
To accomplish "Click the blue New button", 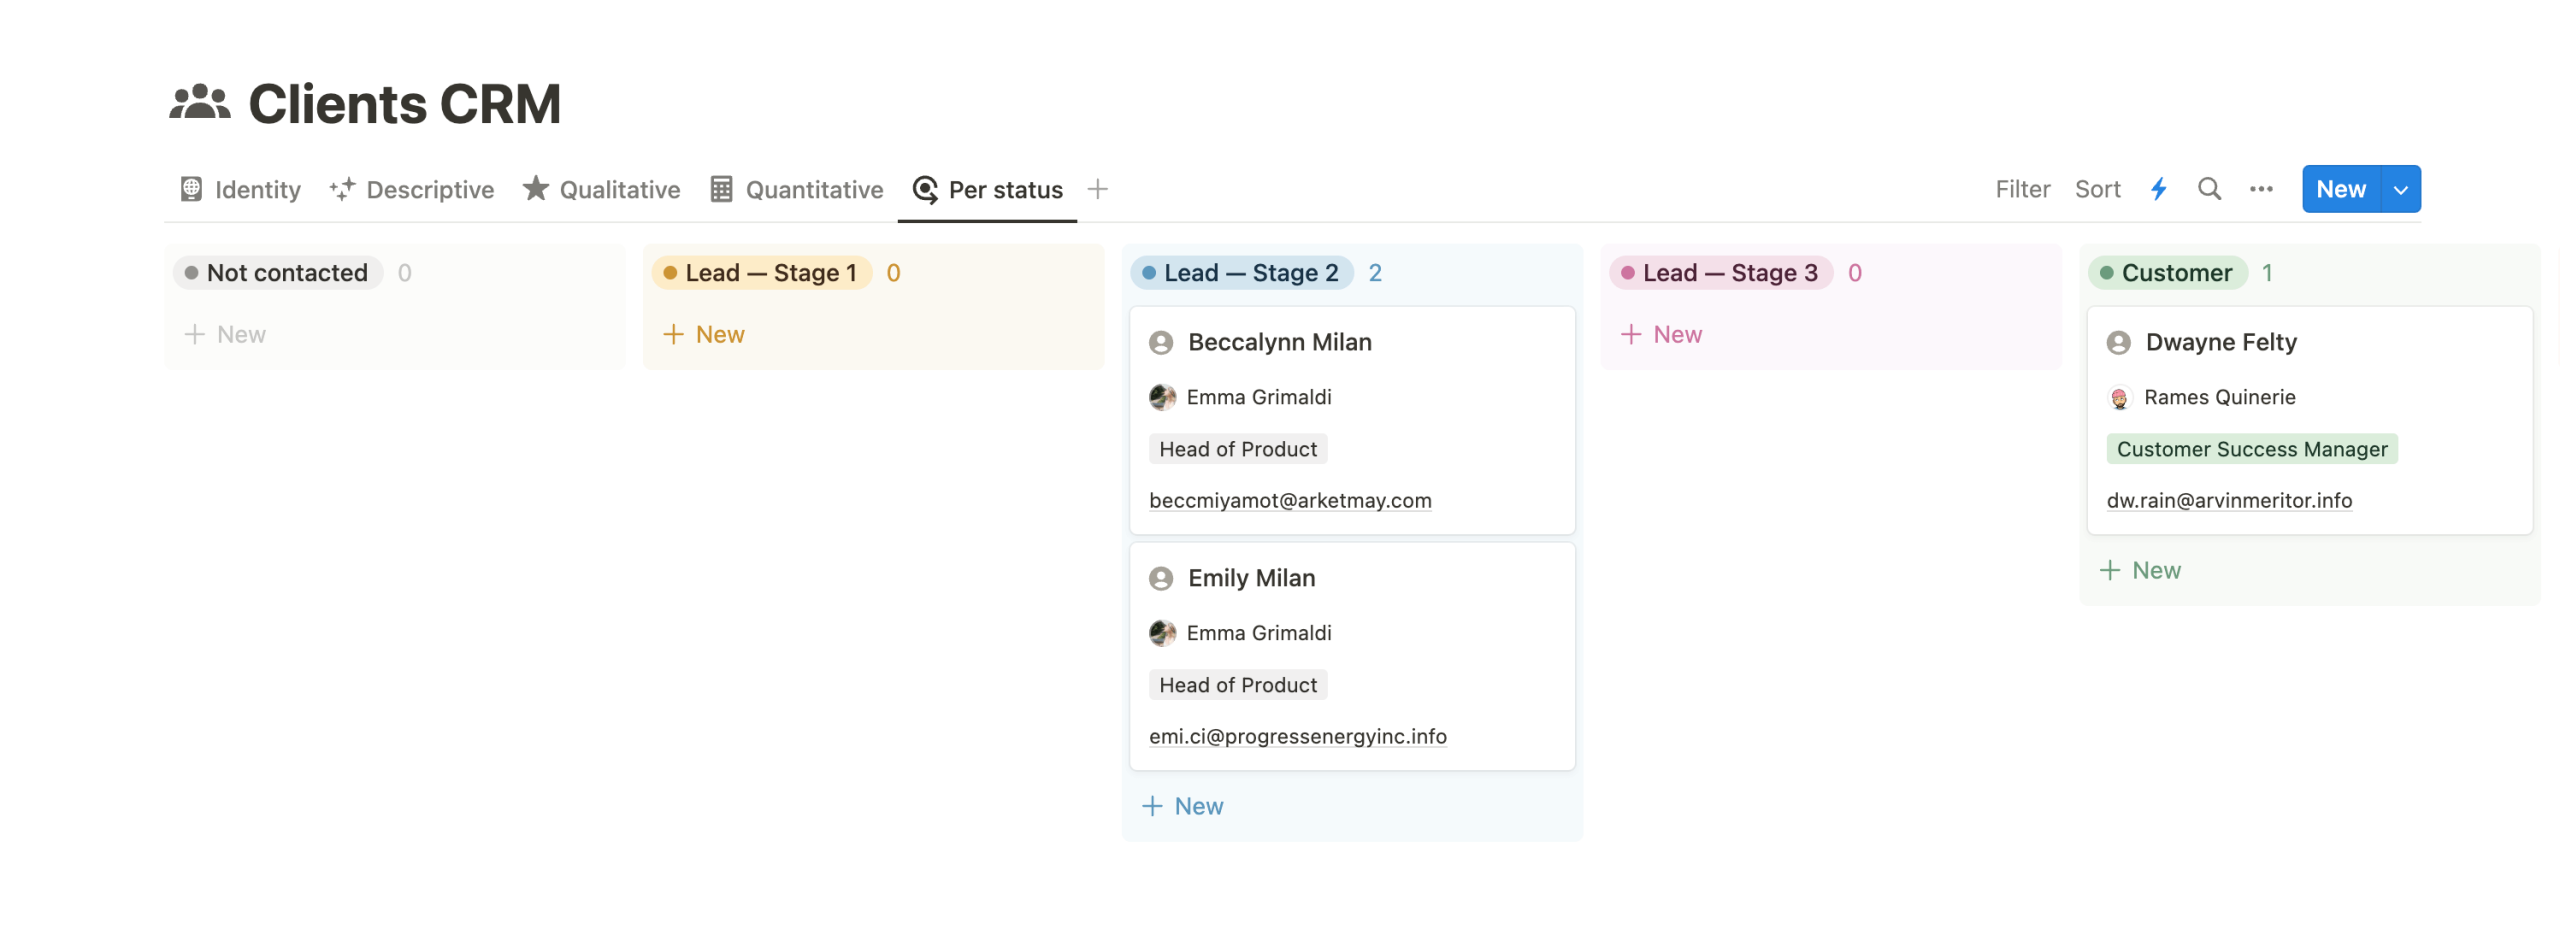I will click(x=2340, y=189).
